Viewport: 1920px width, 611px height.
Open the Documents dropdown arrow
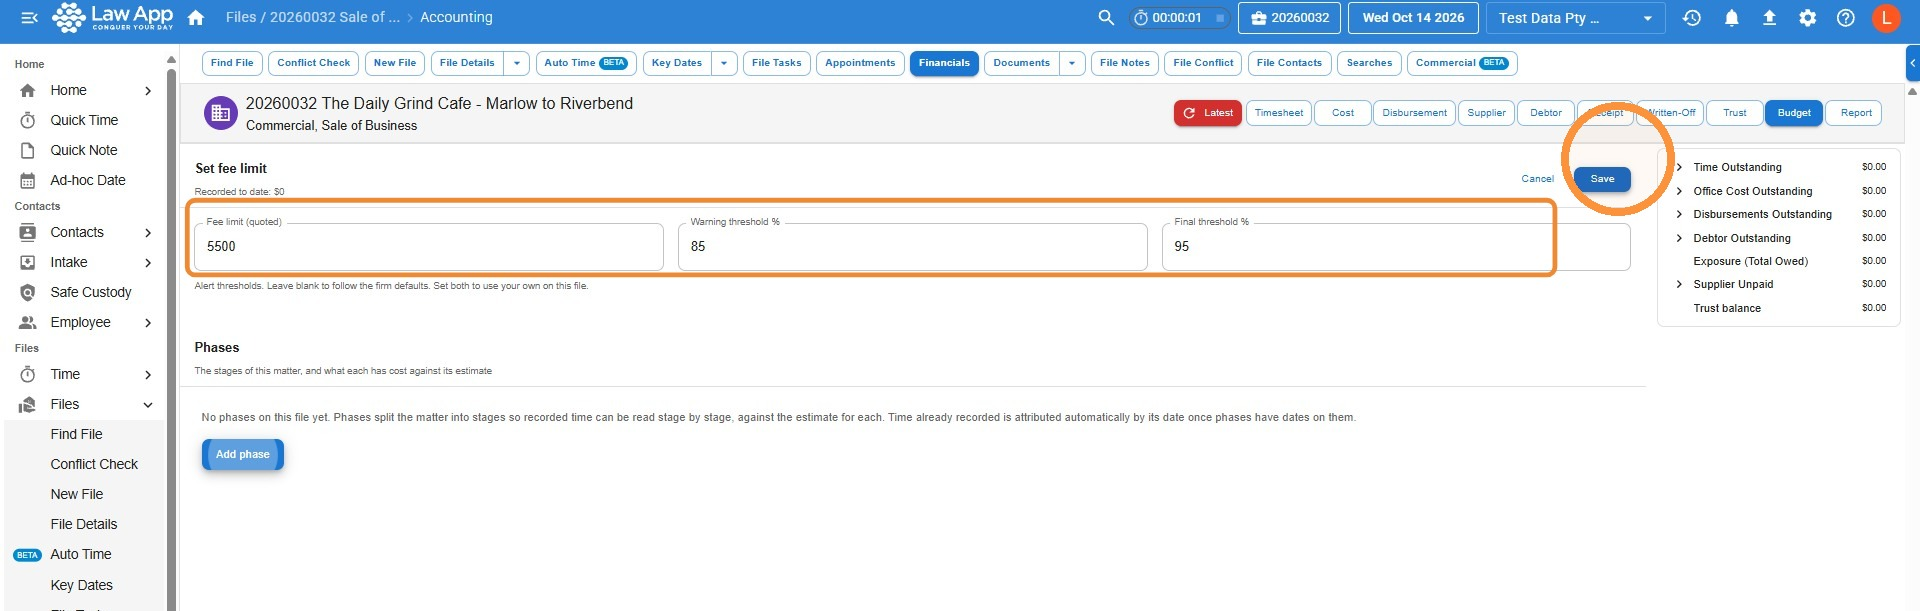pyautogui.click(x=1072, y=63)
